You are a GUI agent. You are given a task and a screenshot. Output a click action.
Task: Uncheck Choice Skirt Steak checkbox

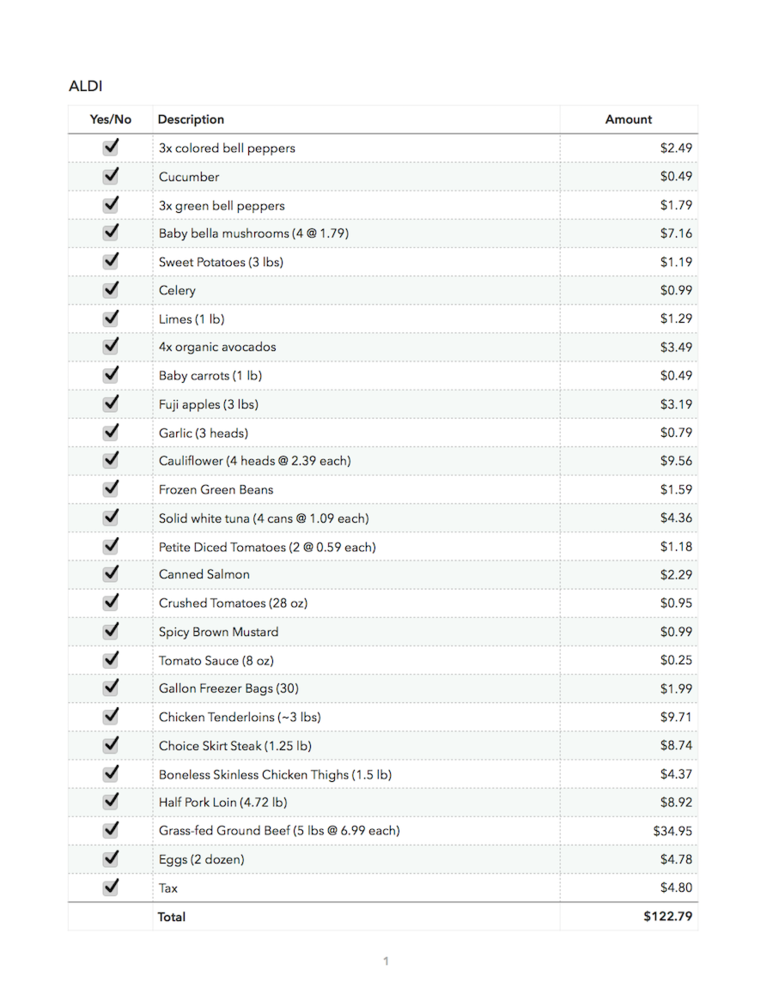[x=111, y=744]
